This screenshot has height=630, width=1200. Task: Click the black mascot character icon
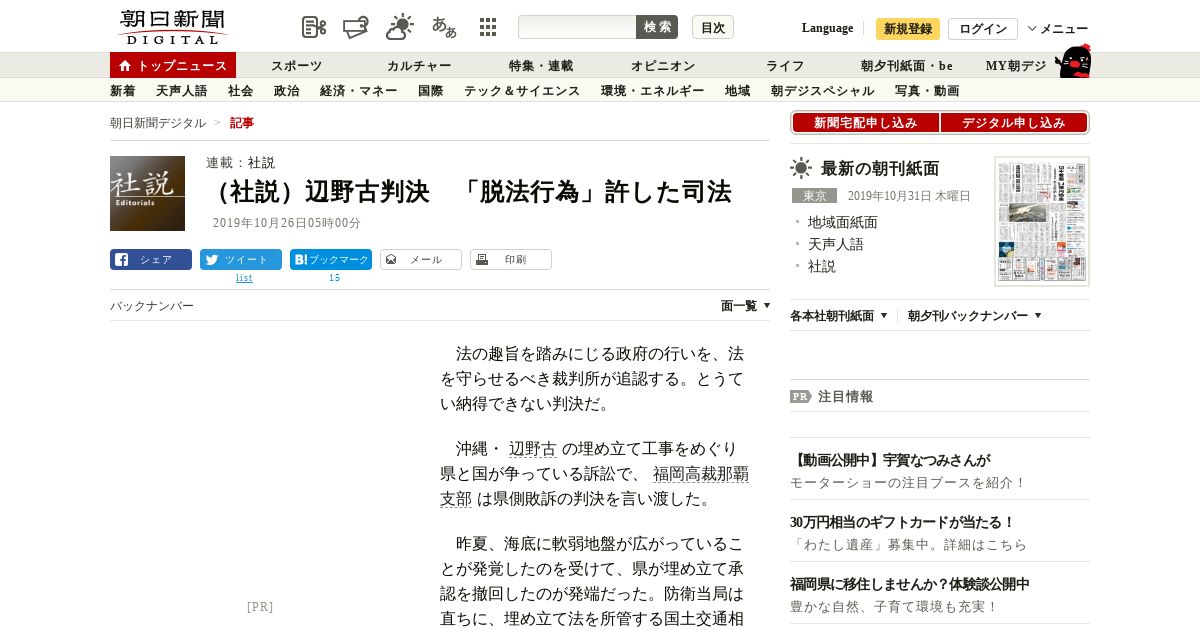click(x=1073, y=61)
